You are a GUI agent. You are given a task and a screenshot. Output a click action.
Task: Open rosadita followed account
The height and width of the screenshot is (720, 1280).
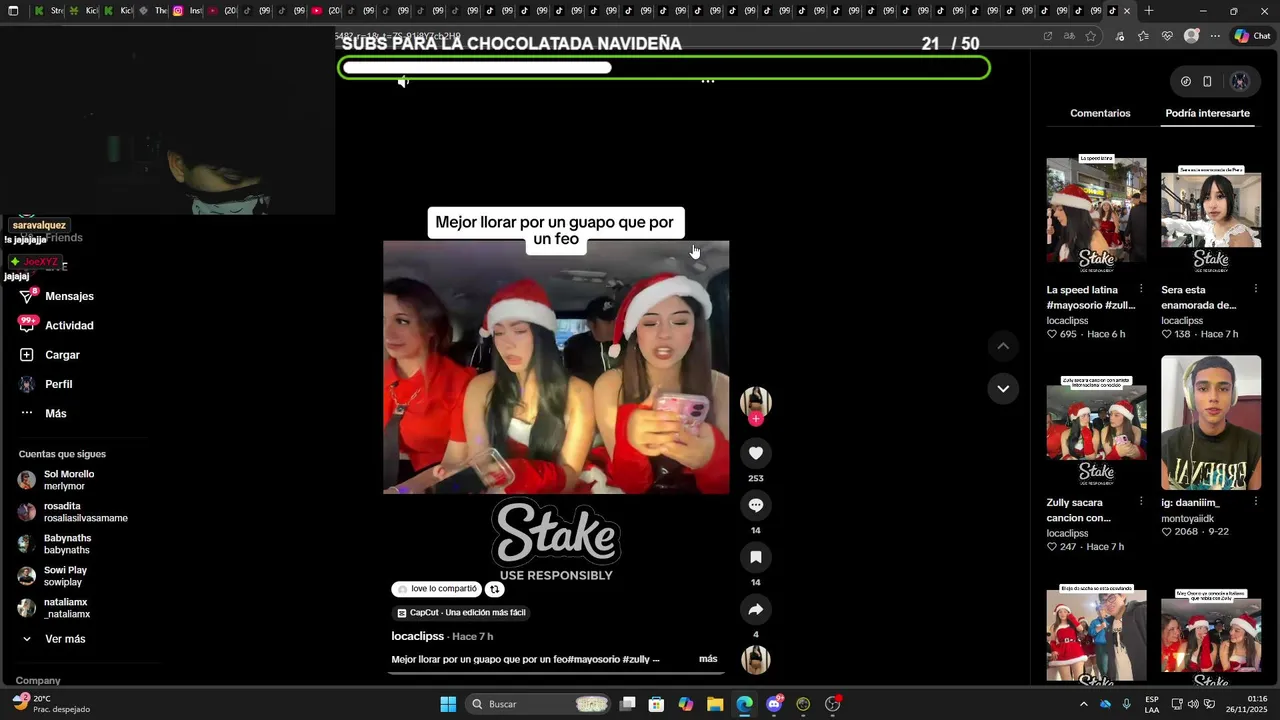[x=72, y=512]
